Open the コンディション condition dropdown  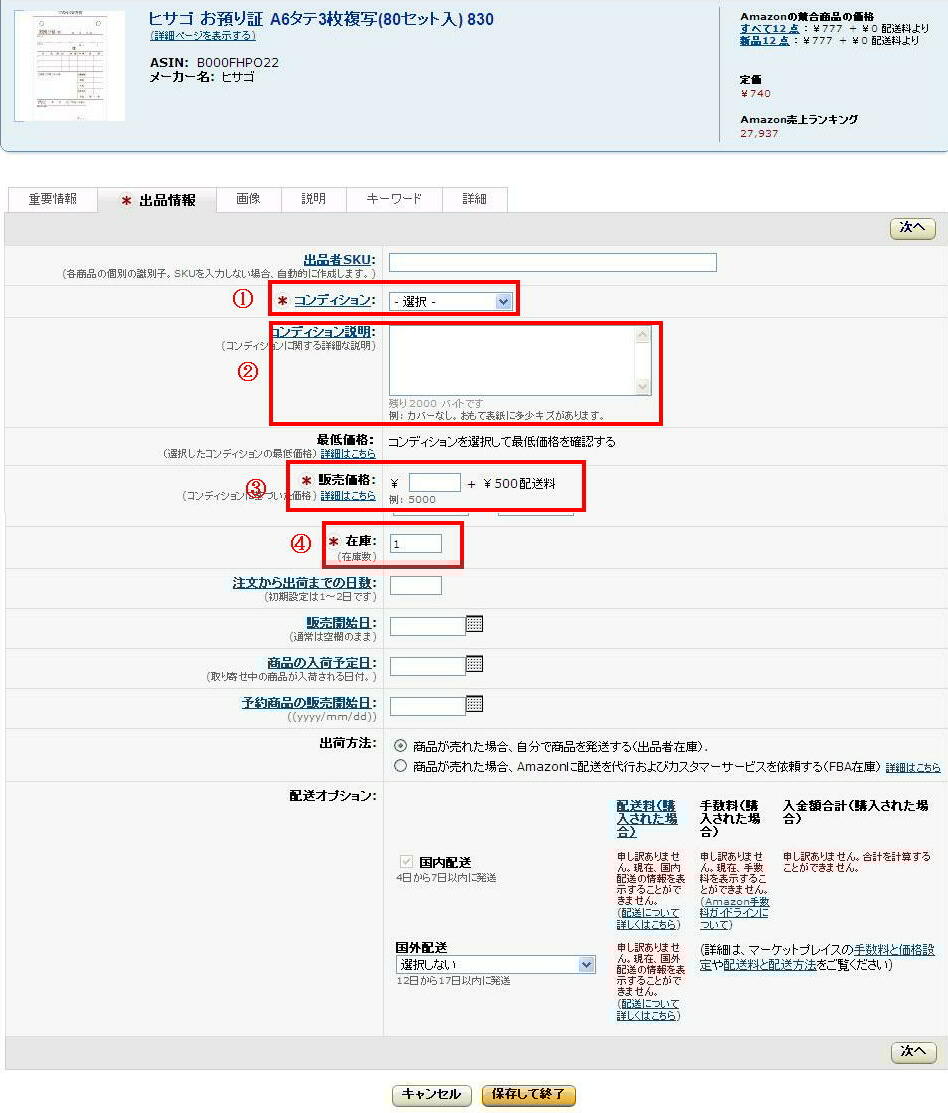pos(450,300)
